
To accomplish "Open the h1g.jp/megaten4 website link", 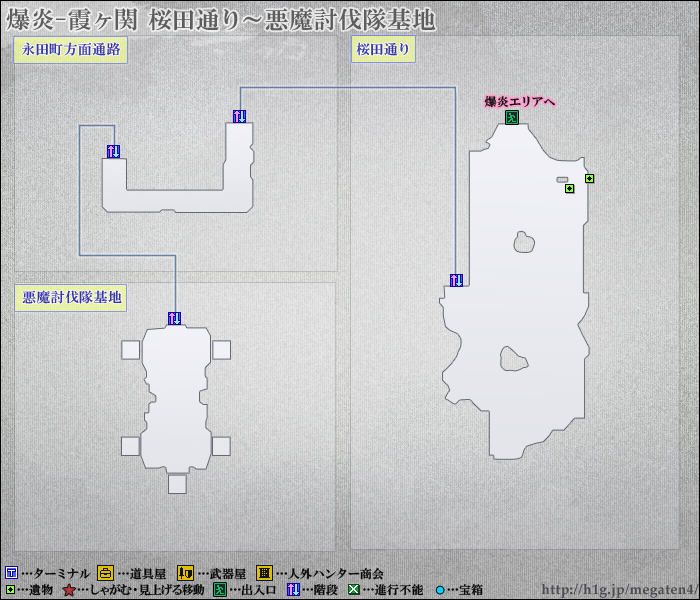I will 618,590.
